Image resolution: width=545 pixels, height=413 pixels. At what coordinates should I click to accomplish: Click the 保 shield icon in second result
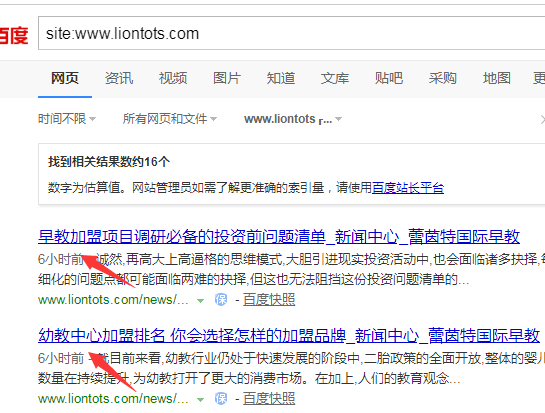(221, 398)
